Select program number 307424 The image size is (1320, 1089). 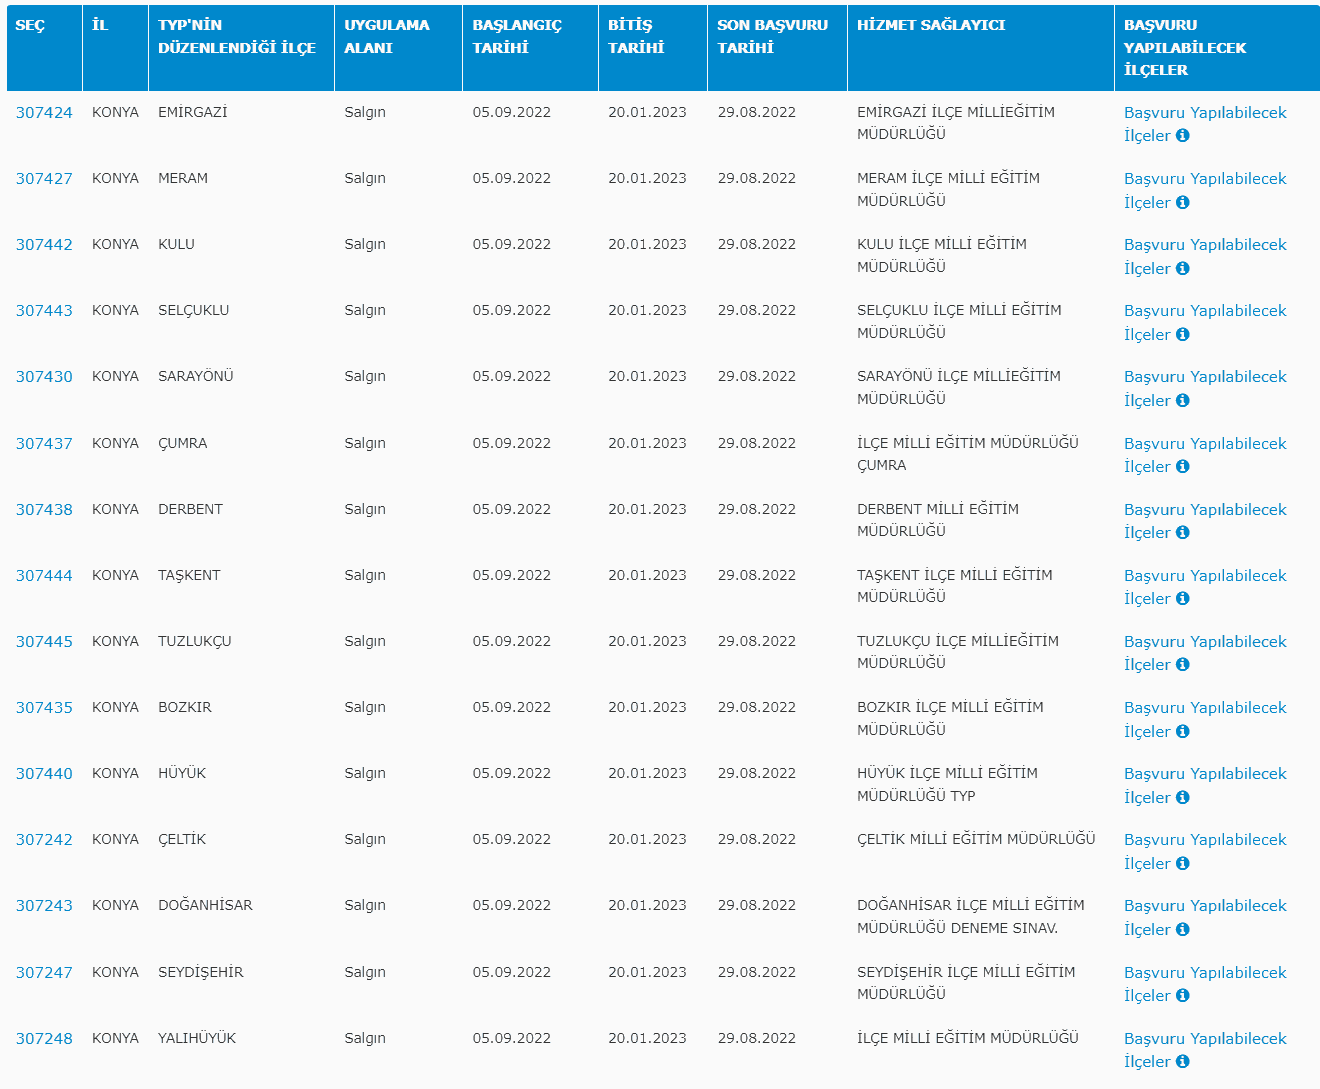point(44,113)
